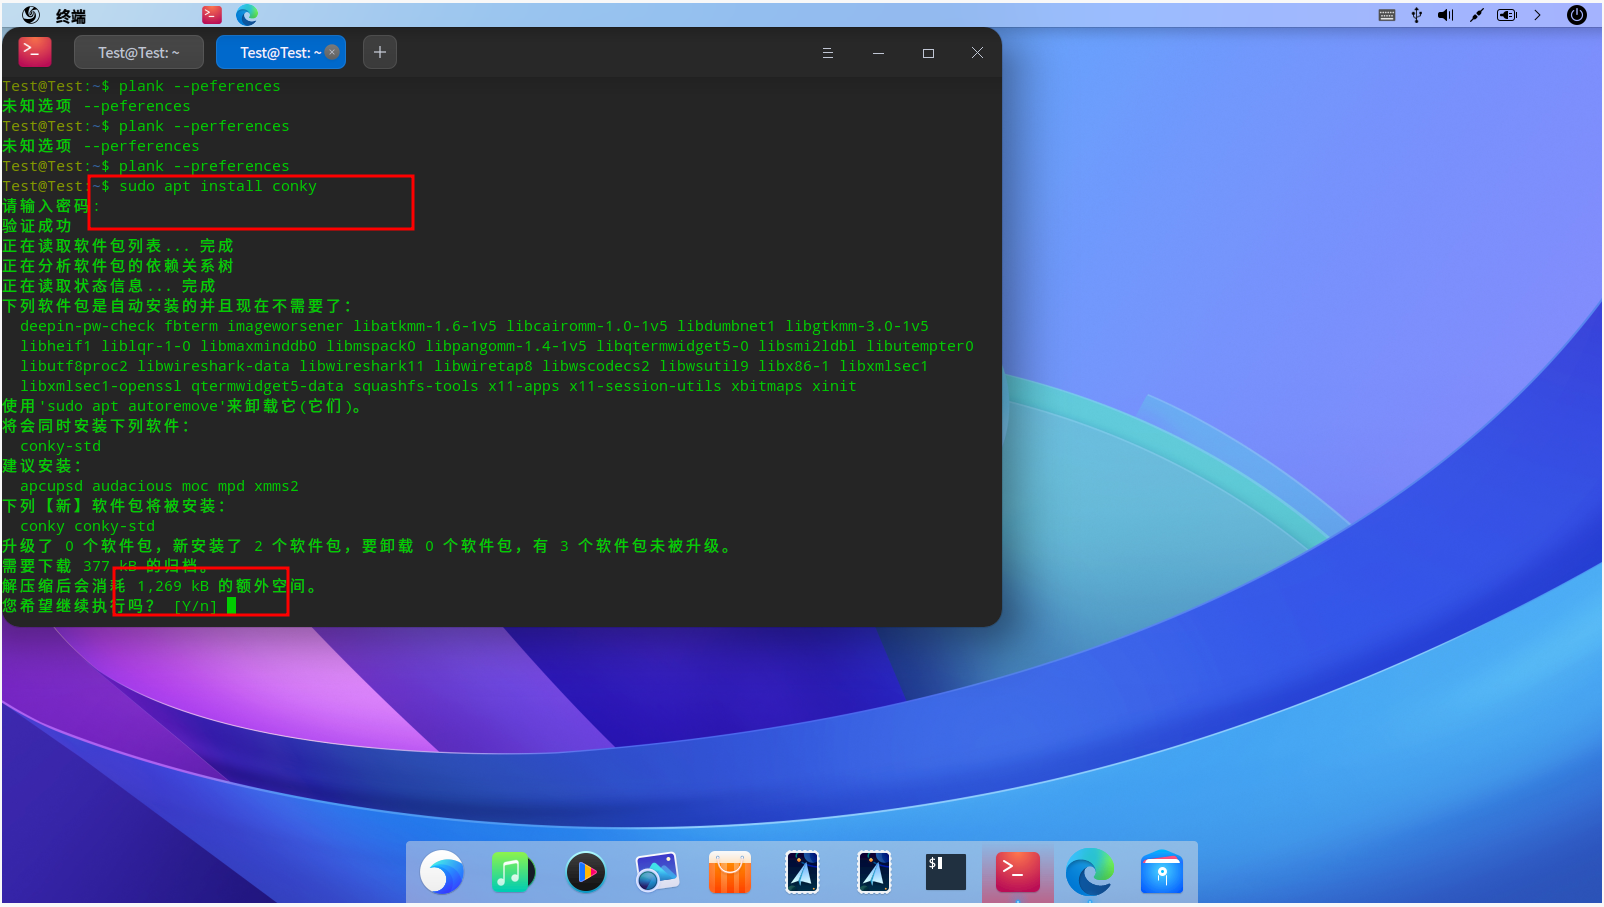Image resolution: width=1604 pixels, height=907 pixels.
Task: Open the dark $ terminal dock icon
Action: tap(946, 873)
